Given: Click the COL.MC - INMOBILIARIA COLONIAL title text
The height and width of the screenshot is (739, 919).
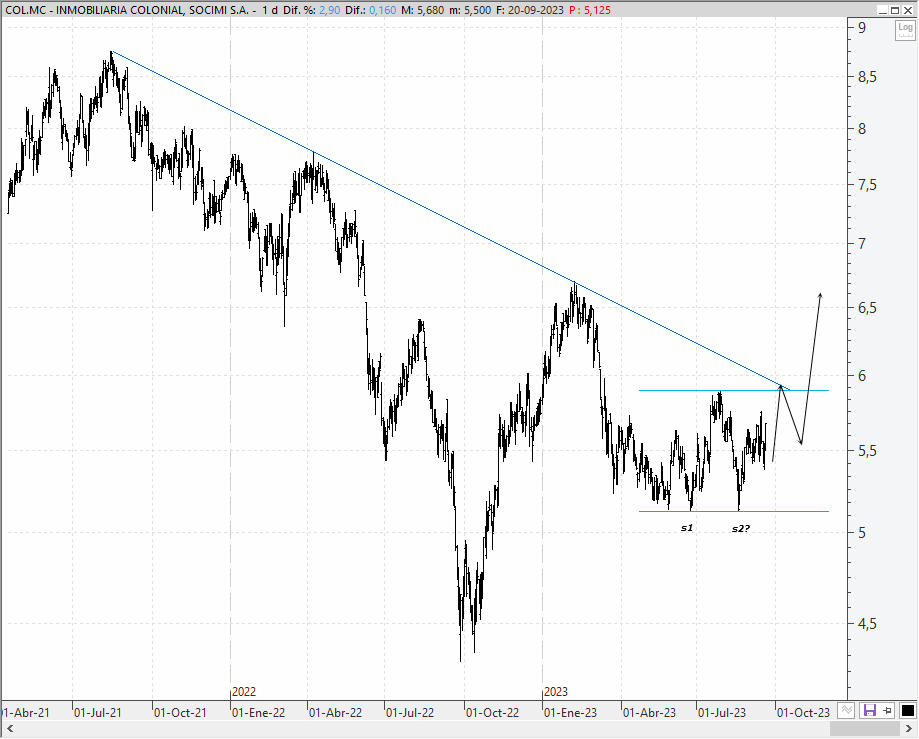Looking at the screenshot, I should coord(131,10).
